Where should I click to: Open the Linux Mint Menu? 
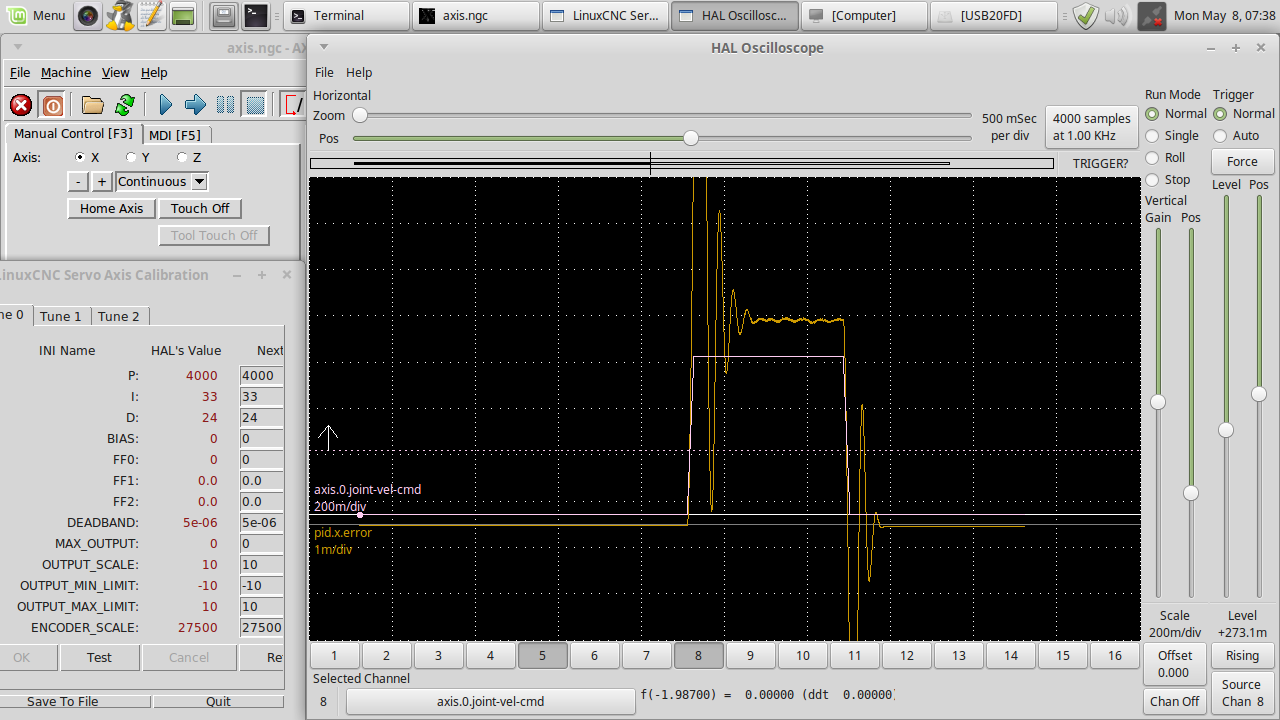[37, 16]
